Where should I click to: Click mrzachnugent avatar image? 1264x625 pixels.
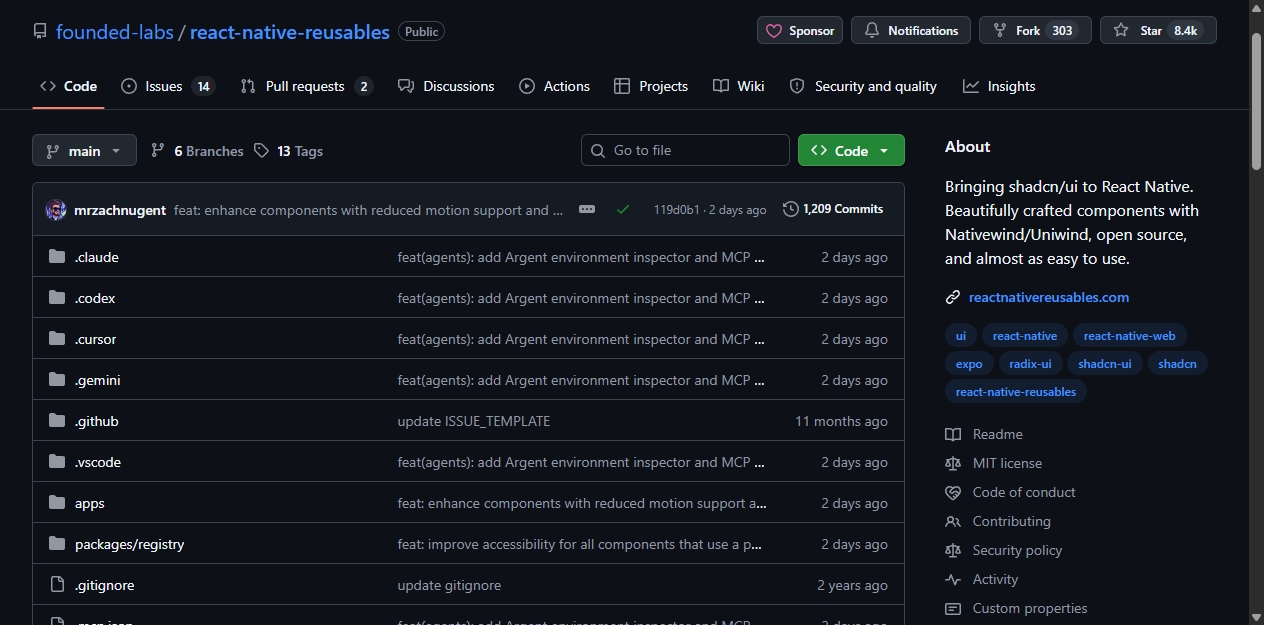[x=56, y=210]
